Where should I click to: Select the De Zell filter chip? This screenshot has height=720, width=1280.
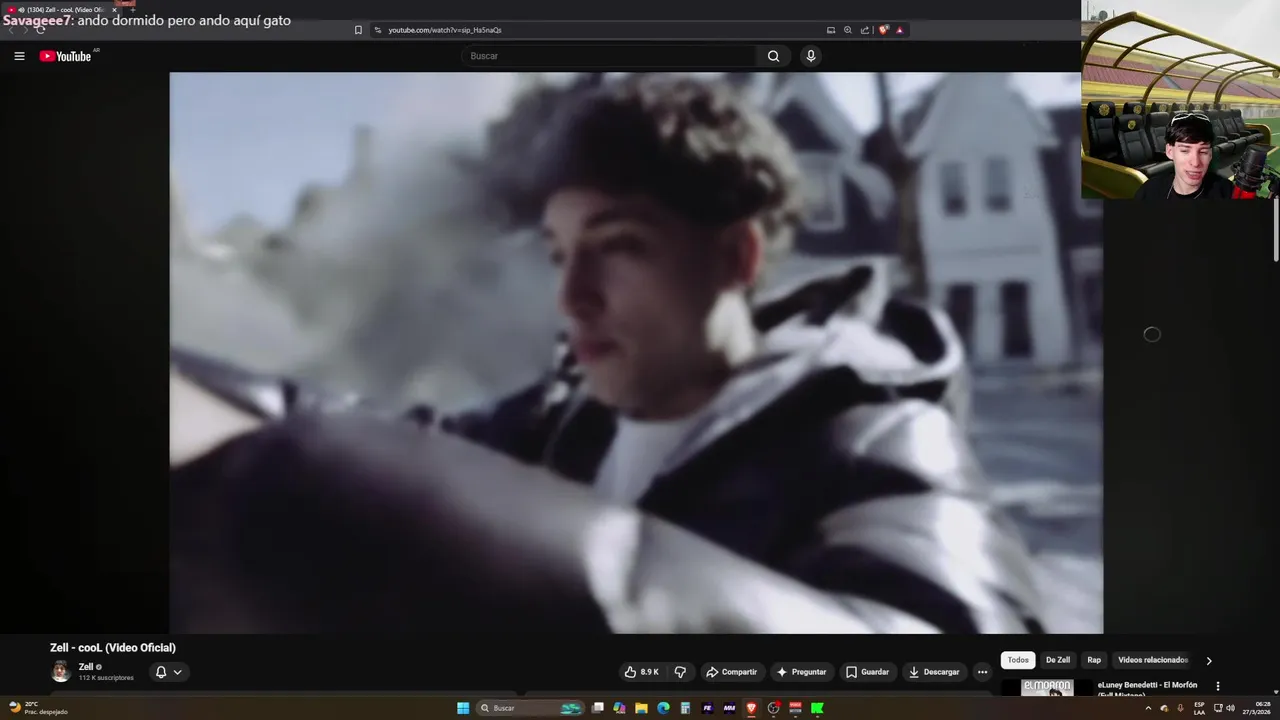tap(1058, 660)
